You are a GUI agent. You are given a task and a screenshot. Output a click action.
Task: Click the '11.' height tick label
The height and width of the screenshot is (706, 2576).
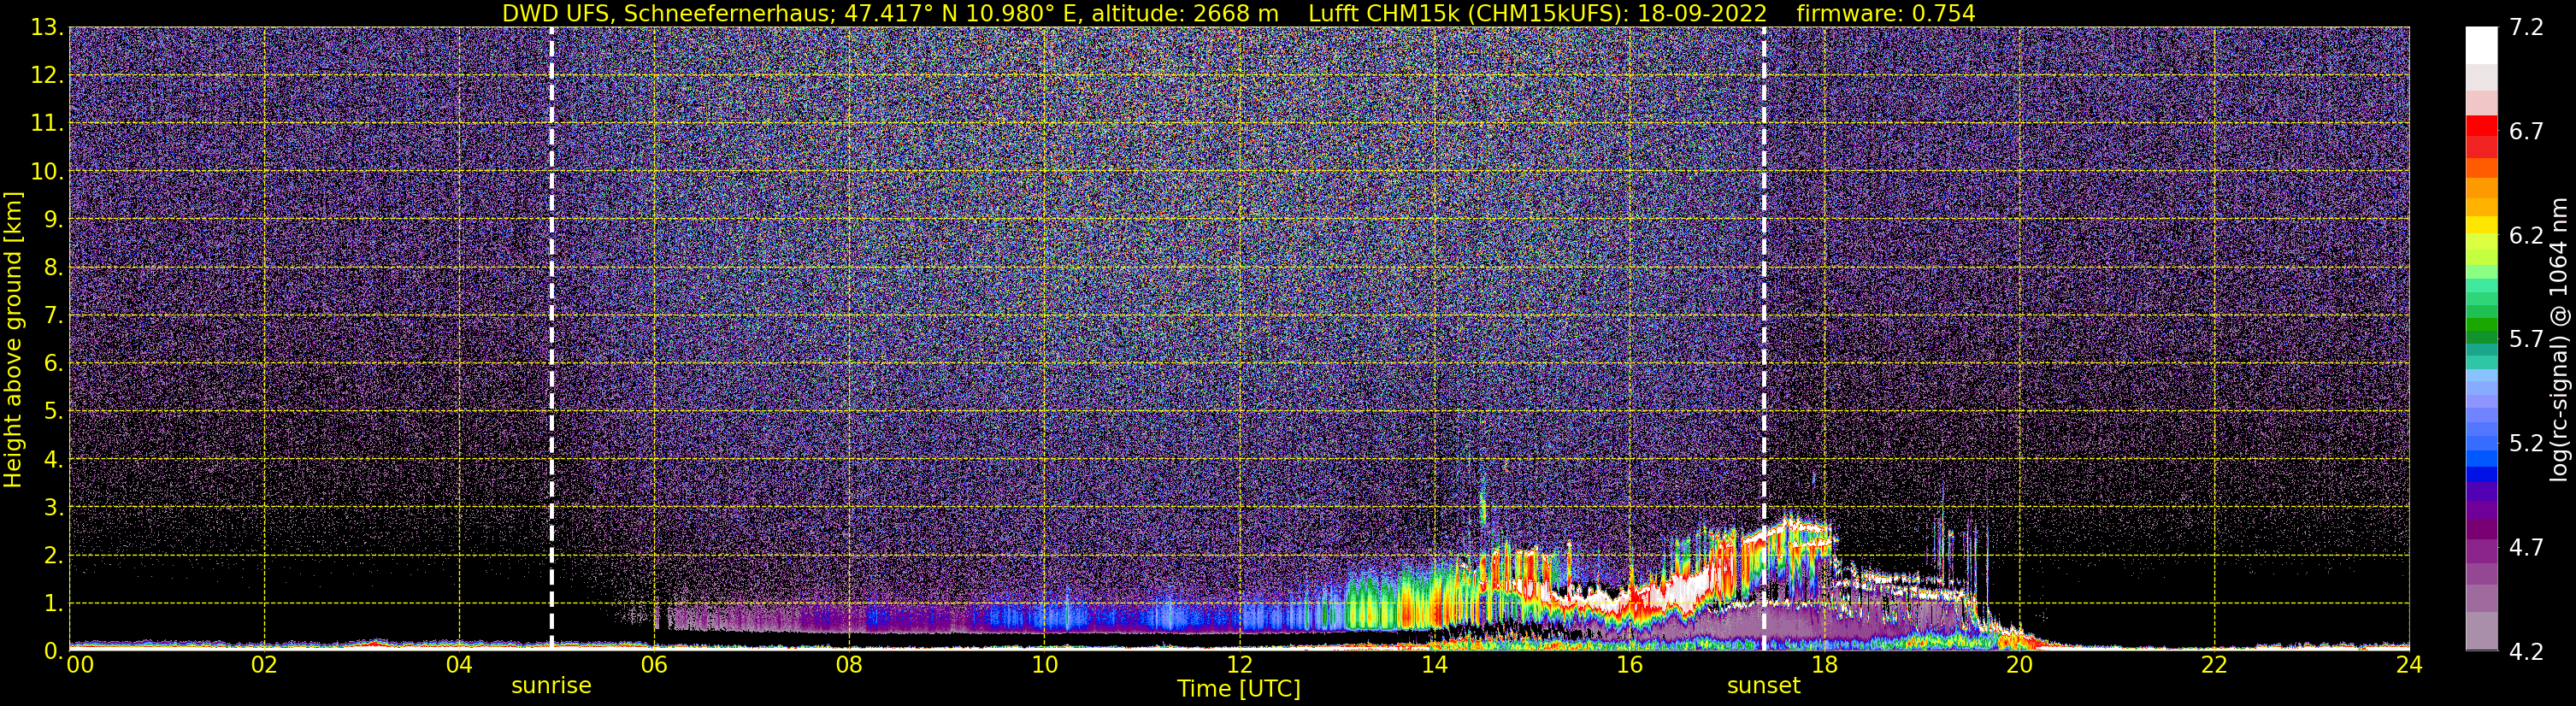47,123
